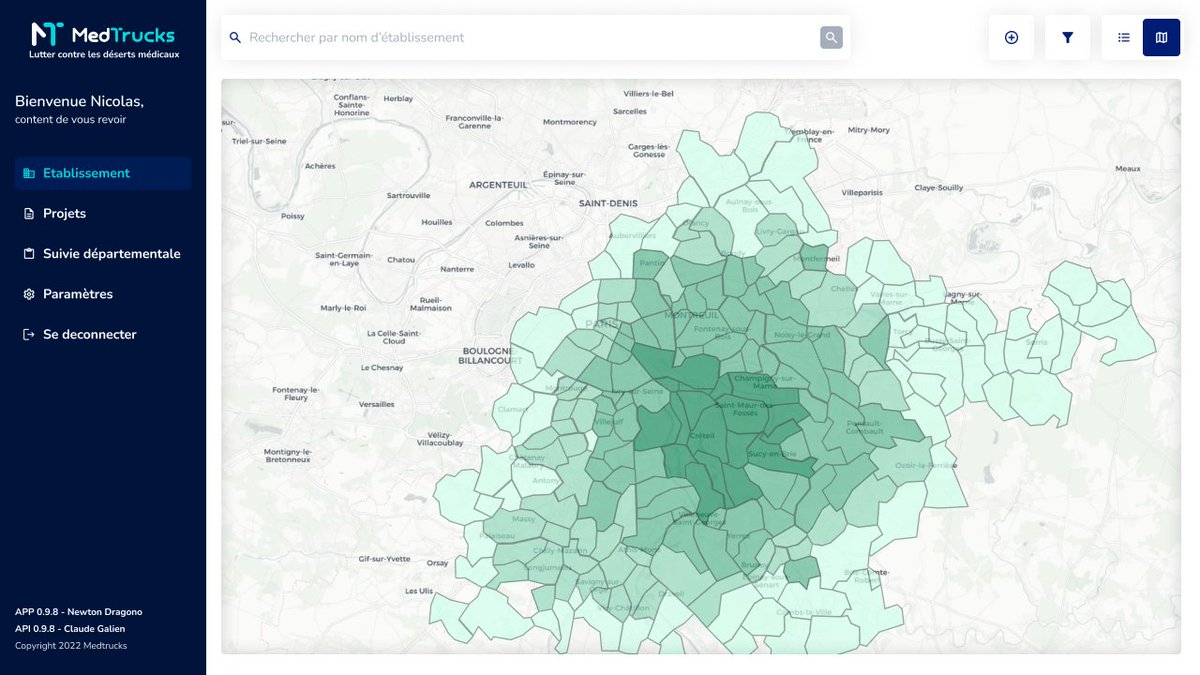
Task: Open settings using the Paramètres gear icon
Action: [27, 293]
